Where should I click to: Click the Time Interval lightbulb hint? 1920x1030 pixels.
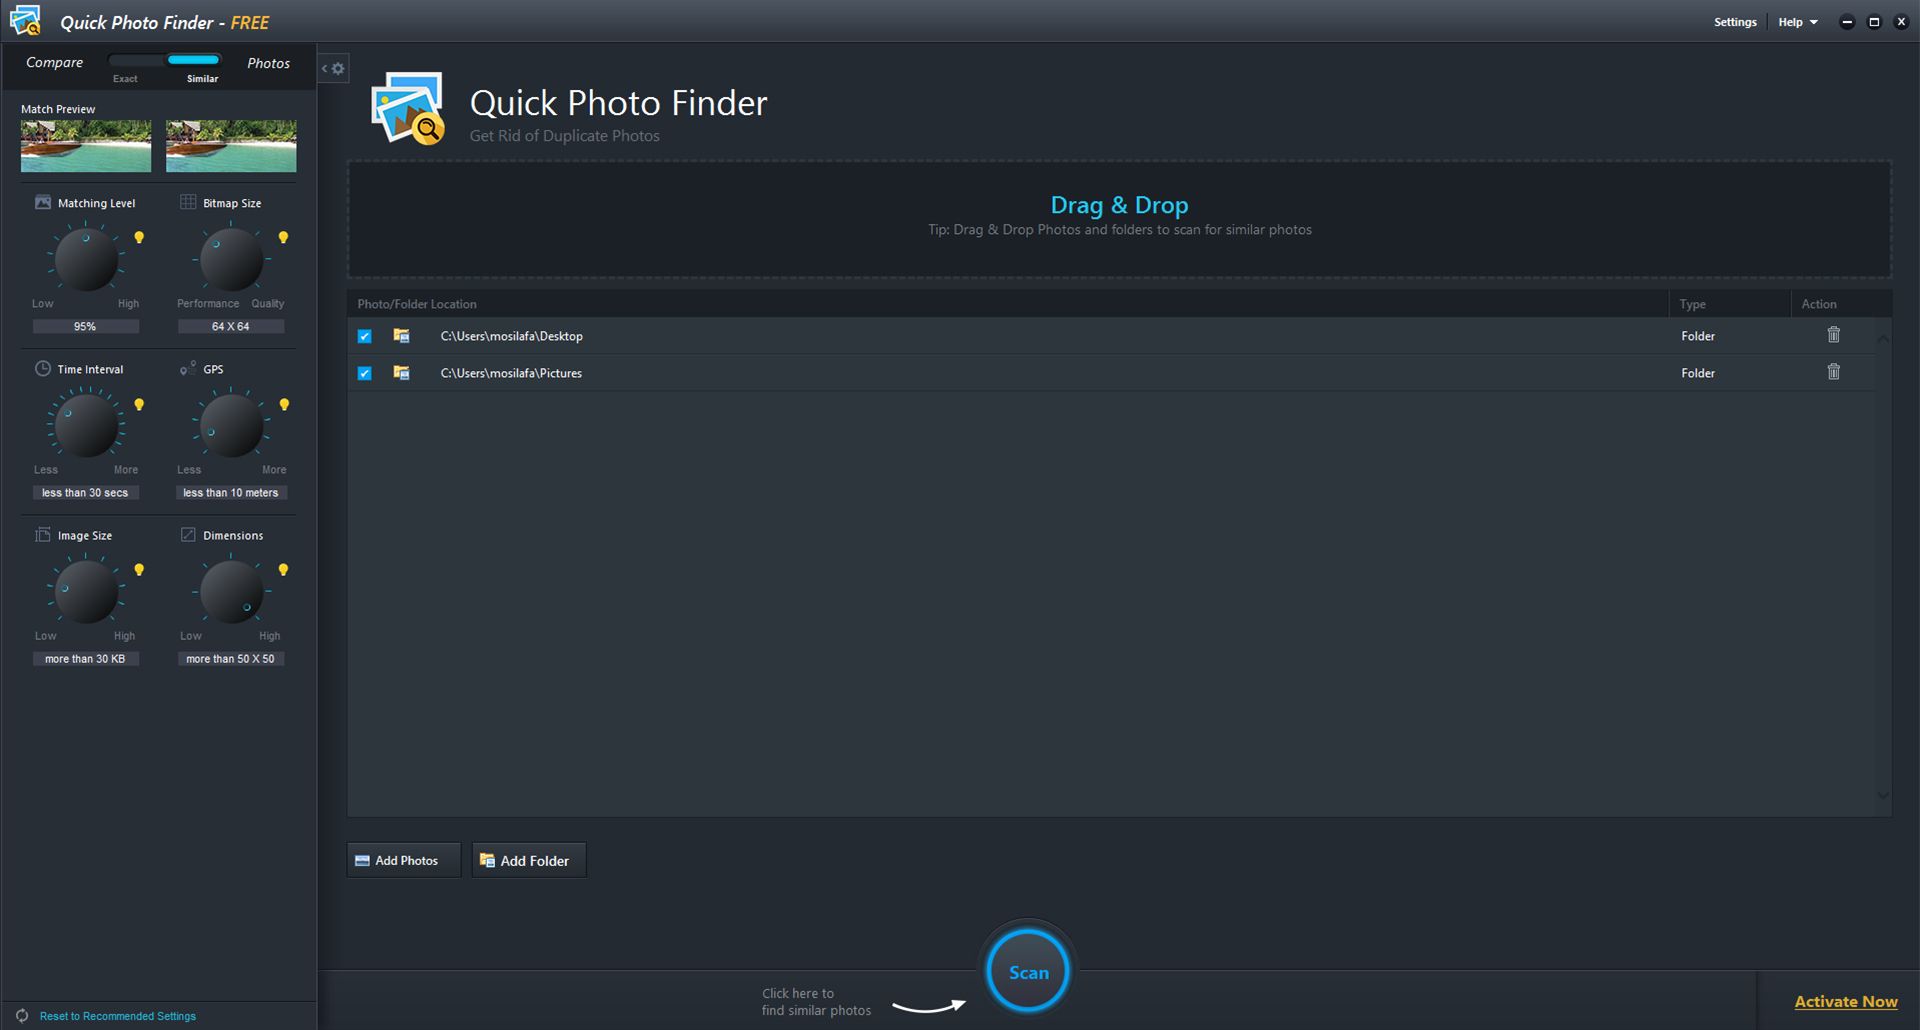point(139,405)
